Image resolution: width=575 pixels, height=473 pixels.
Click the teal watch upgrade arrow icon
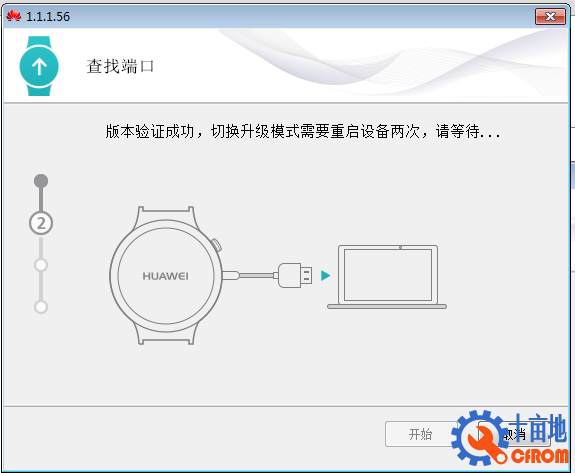click(x=39, y=66)
